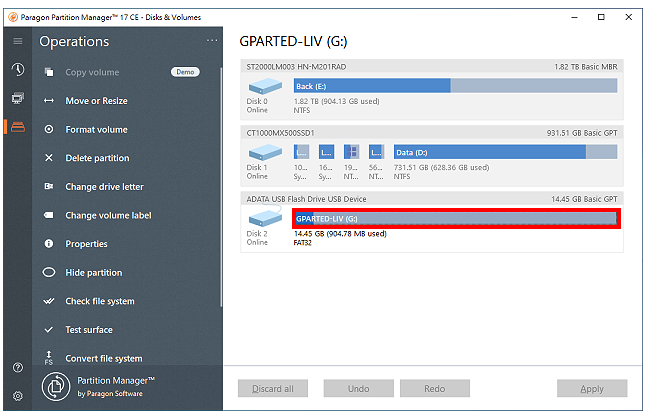
Task: Click the Demo badge next to Copy volume
Action: [185, 72]
